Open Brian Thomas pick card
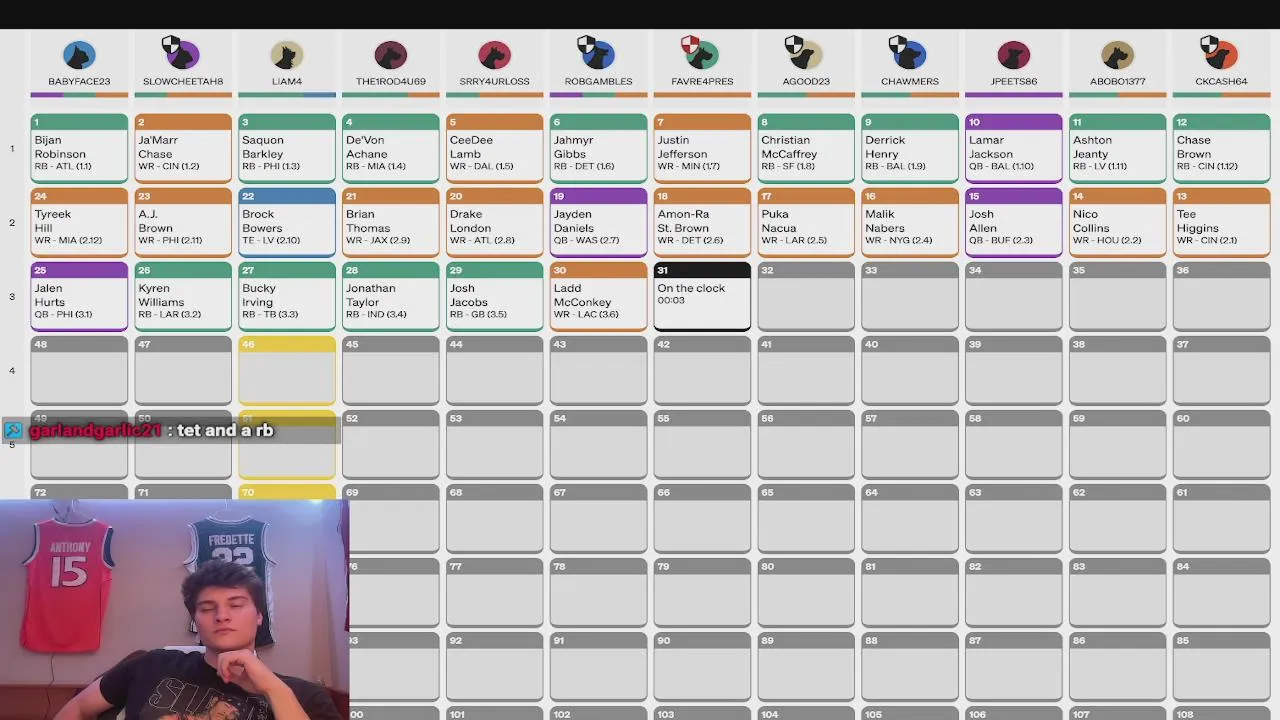Viewport: 1280px width, 720px height. click(391, 222)
